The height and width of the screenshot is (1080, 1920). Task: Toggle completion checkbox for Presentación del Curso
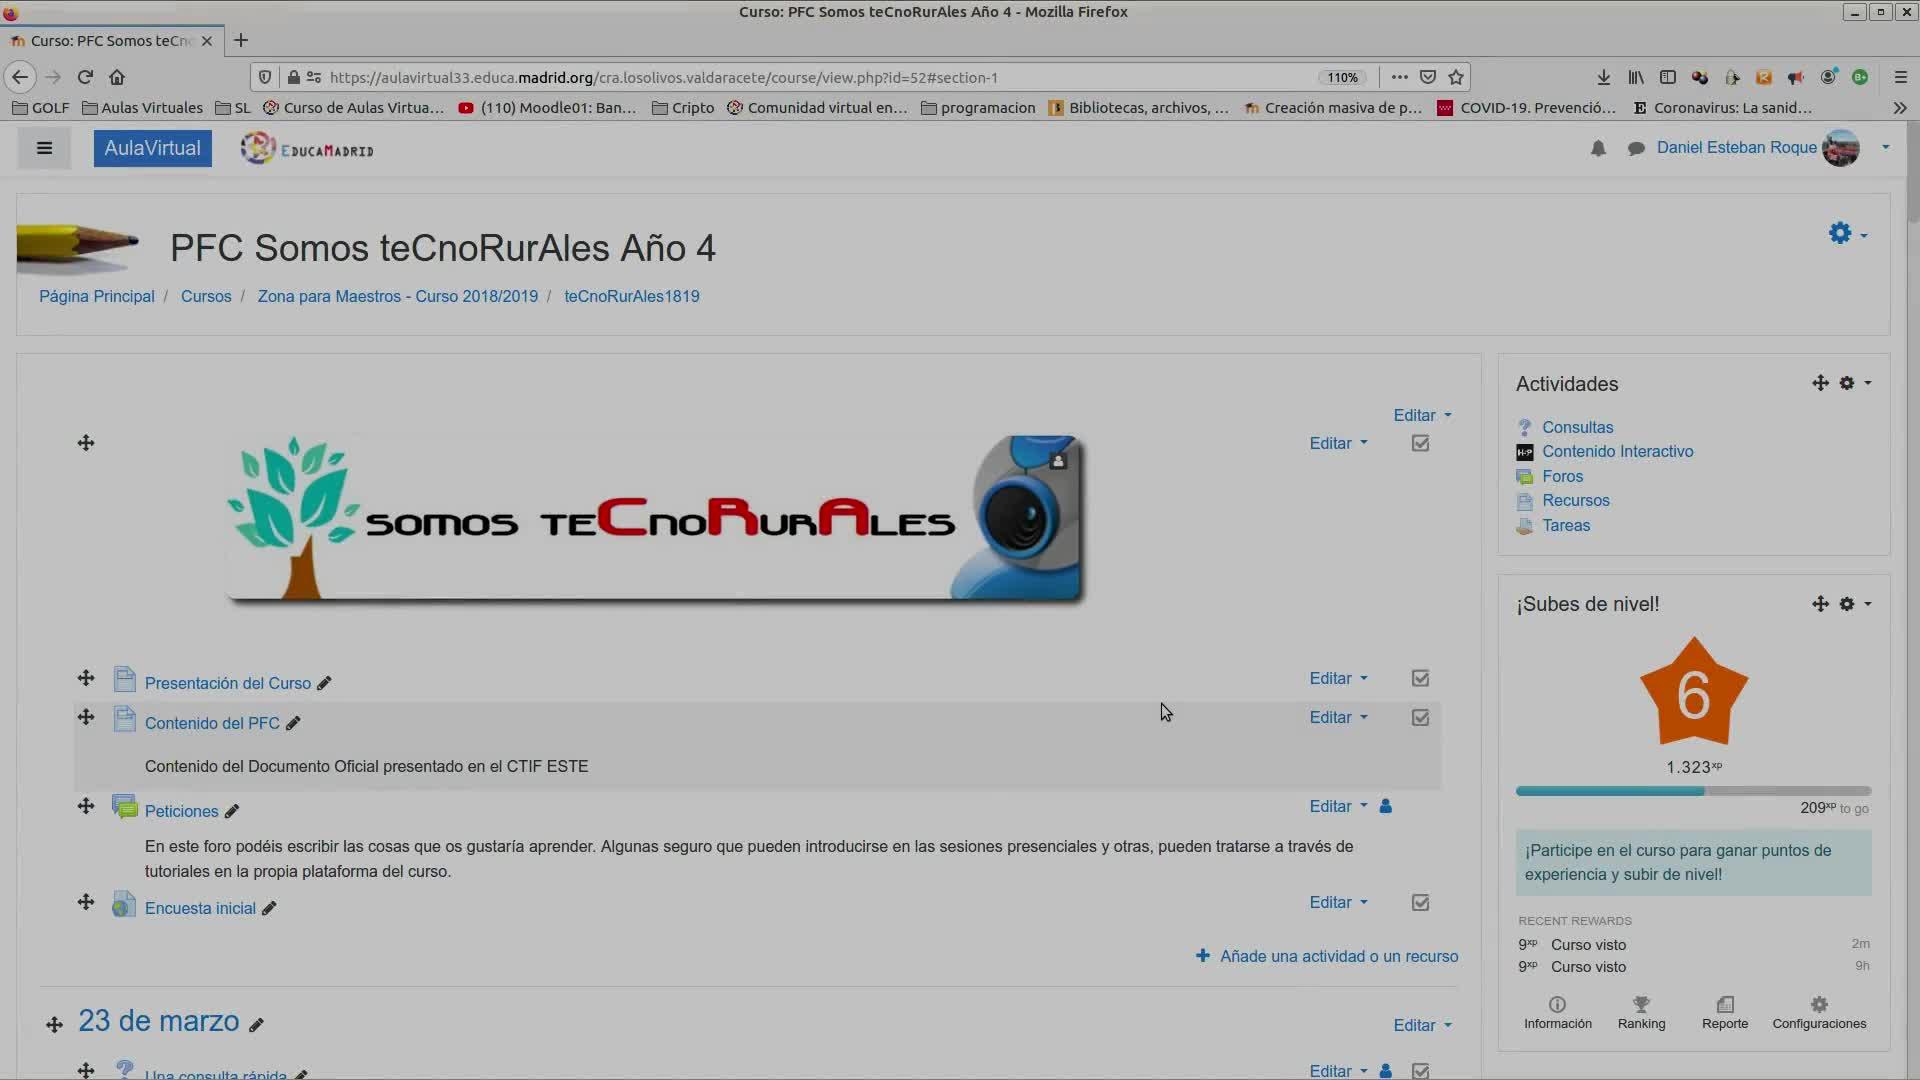[1420, 678]
